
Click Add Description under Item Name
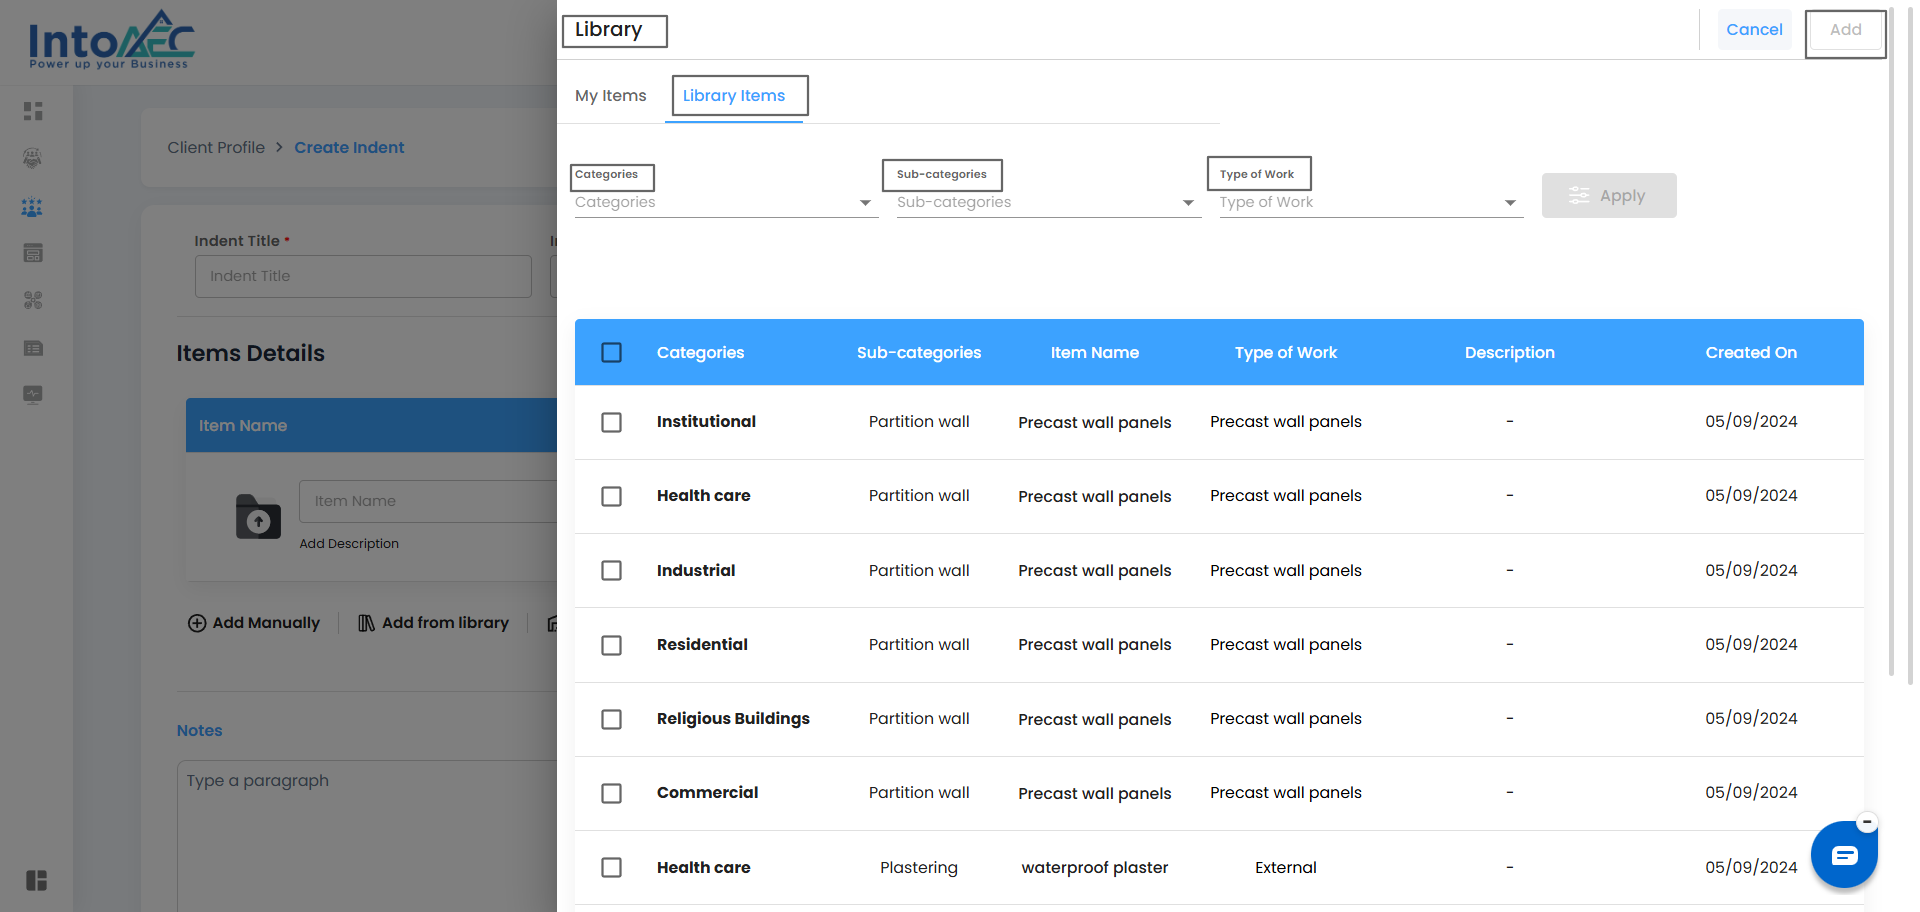349,544
